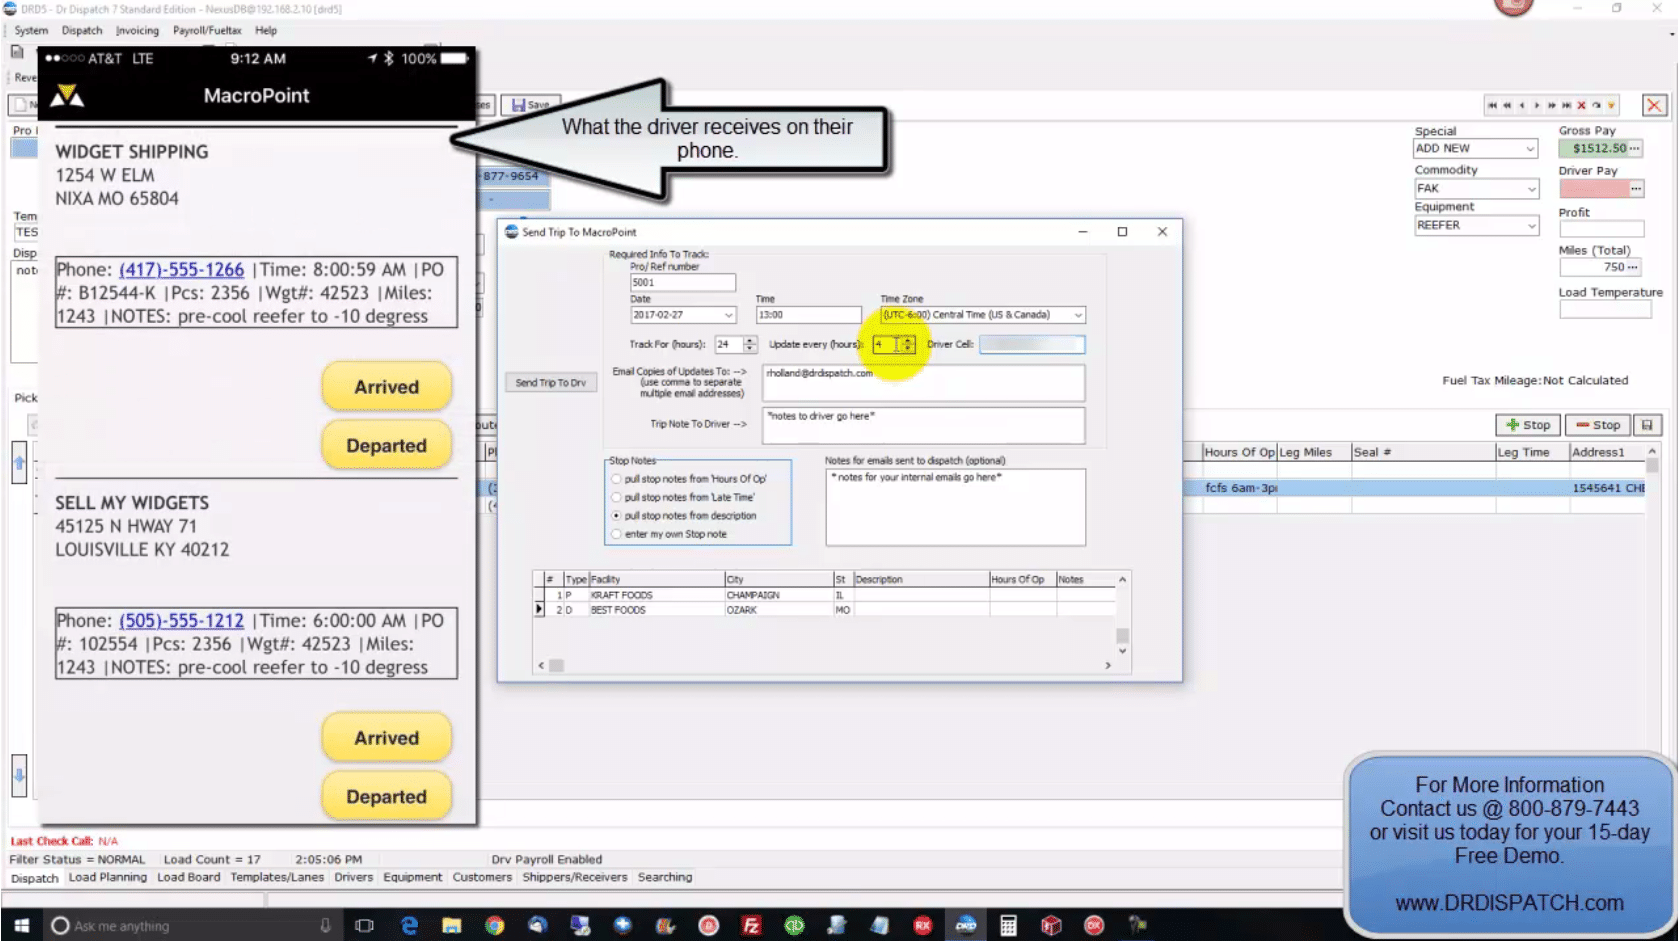Click the Description column header in stops grid
The width and height of the screenshot is (1678, 941).
point(921,579)
